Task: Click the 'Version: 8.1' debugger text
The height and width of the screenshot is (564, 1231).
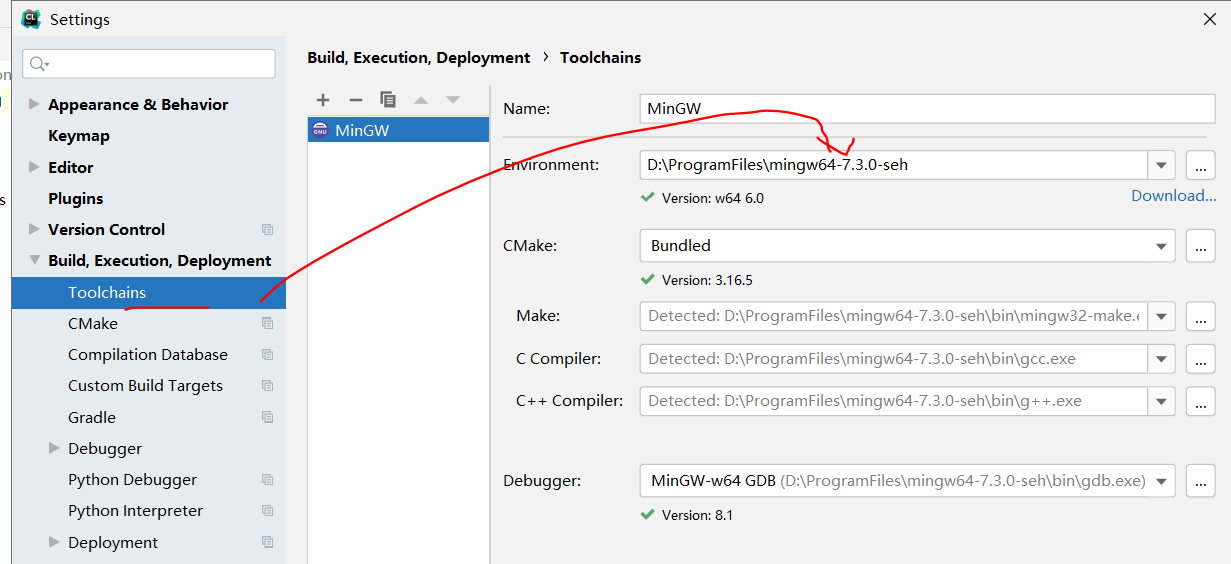Action: [x=697, y=516]
